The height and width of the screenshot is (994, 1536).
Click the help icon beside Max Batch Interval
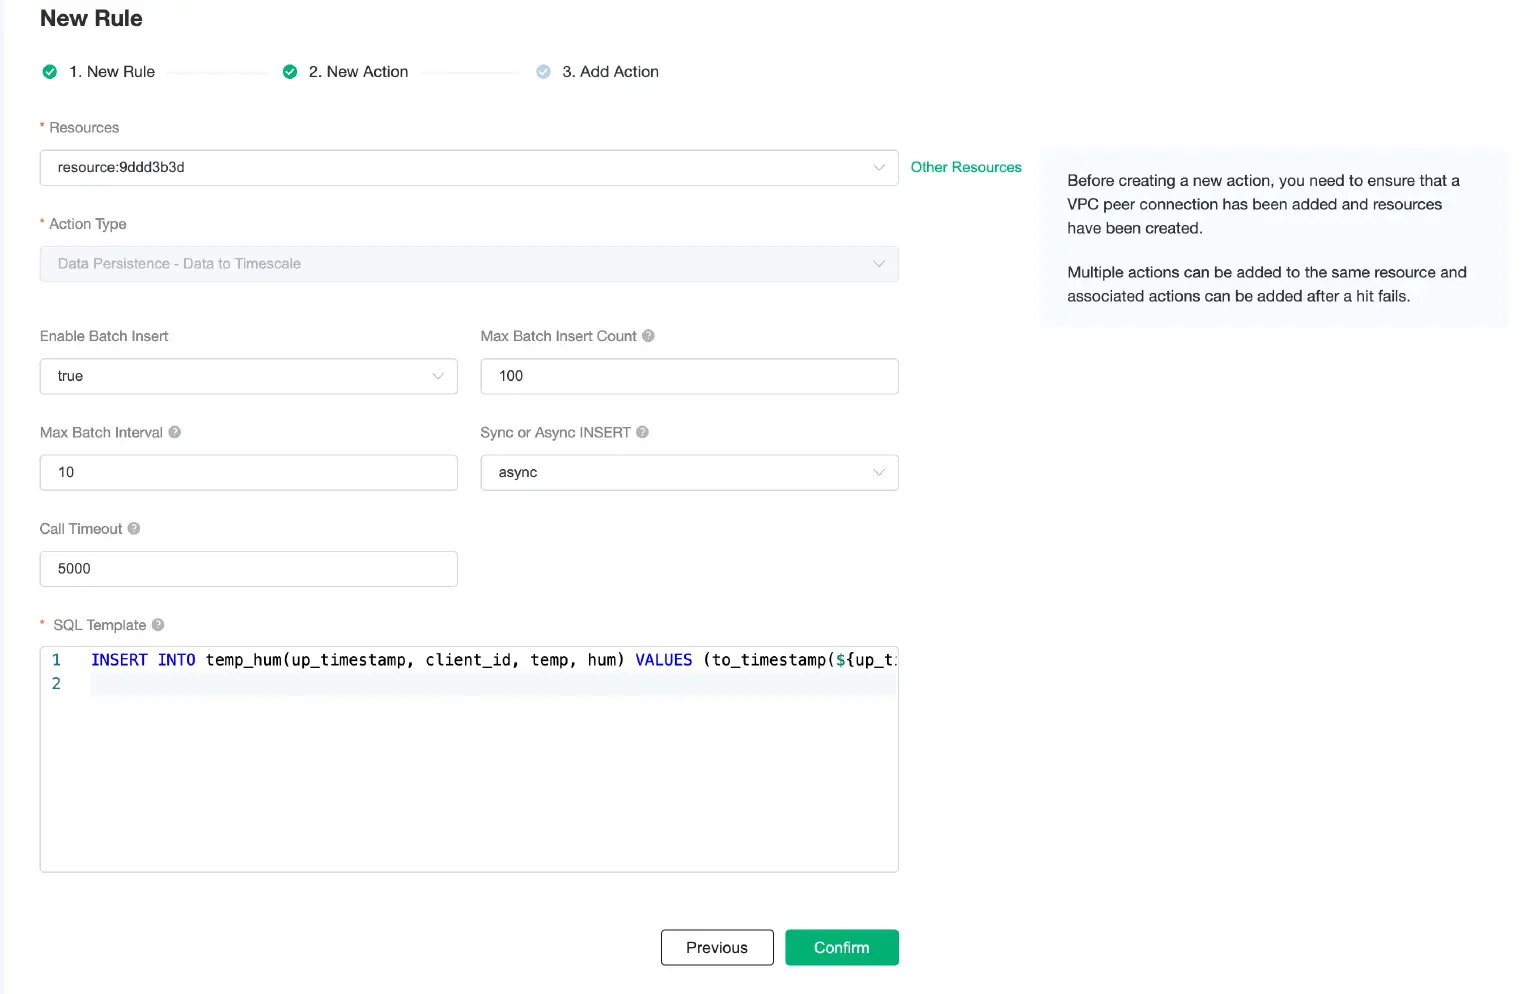[x=175, y=432]
